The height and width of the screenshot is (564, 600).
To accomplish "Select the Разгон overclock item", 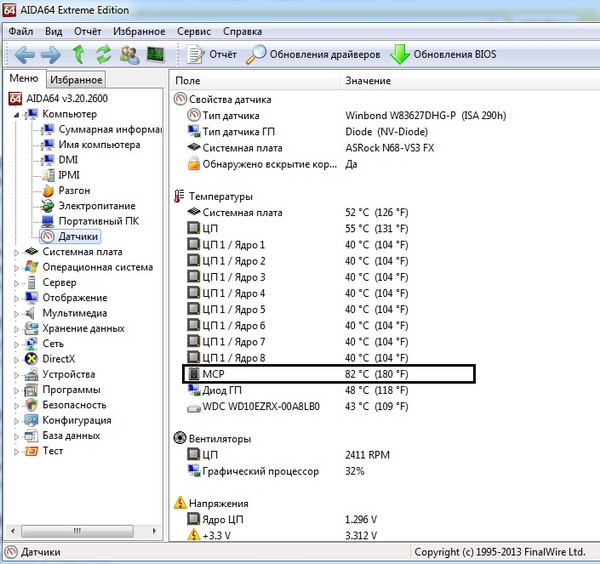I will pos(74,191).
